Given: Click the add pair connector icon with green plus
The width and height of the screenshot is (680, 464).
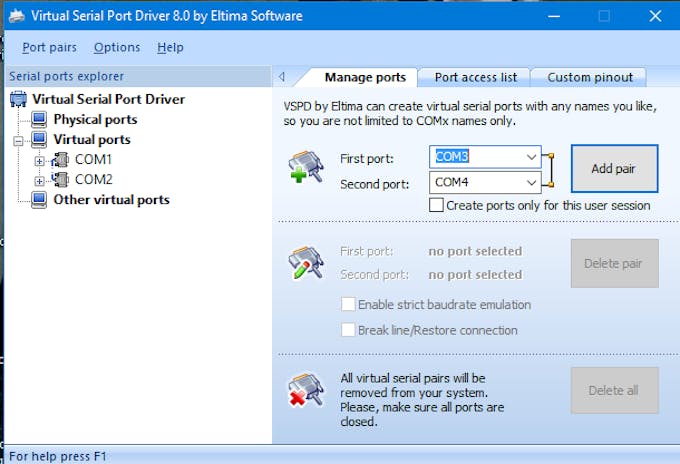Looking at the screenshot, I should (306, 167).
